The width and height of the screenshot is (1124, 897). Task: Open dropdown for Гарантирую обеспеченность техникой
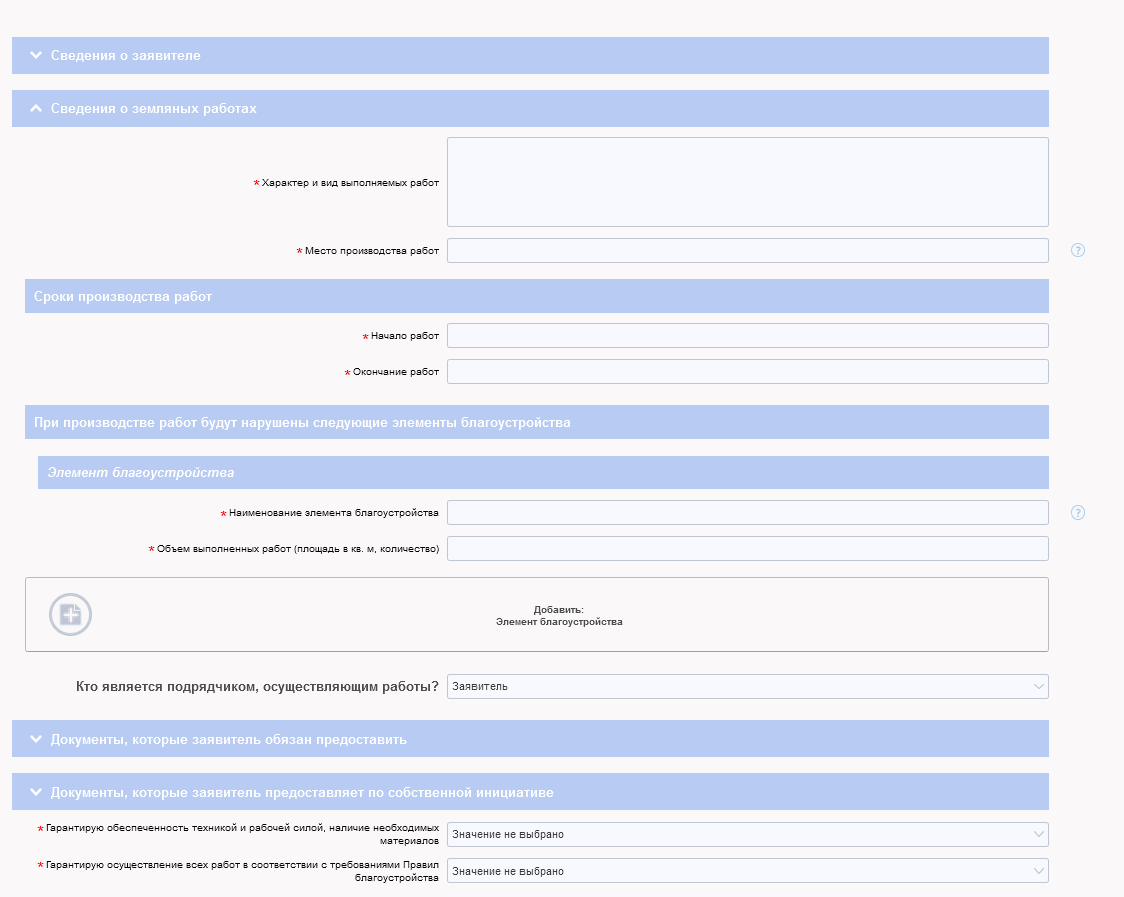tap(747, 834)
